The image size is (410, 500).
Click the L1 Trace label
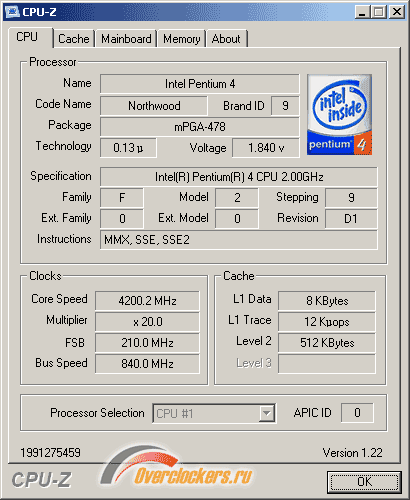pos(250,320)
